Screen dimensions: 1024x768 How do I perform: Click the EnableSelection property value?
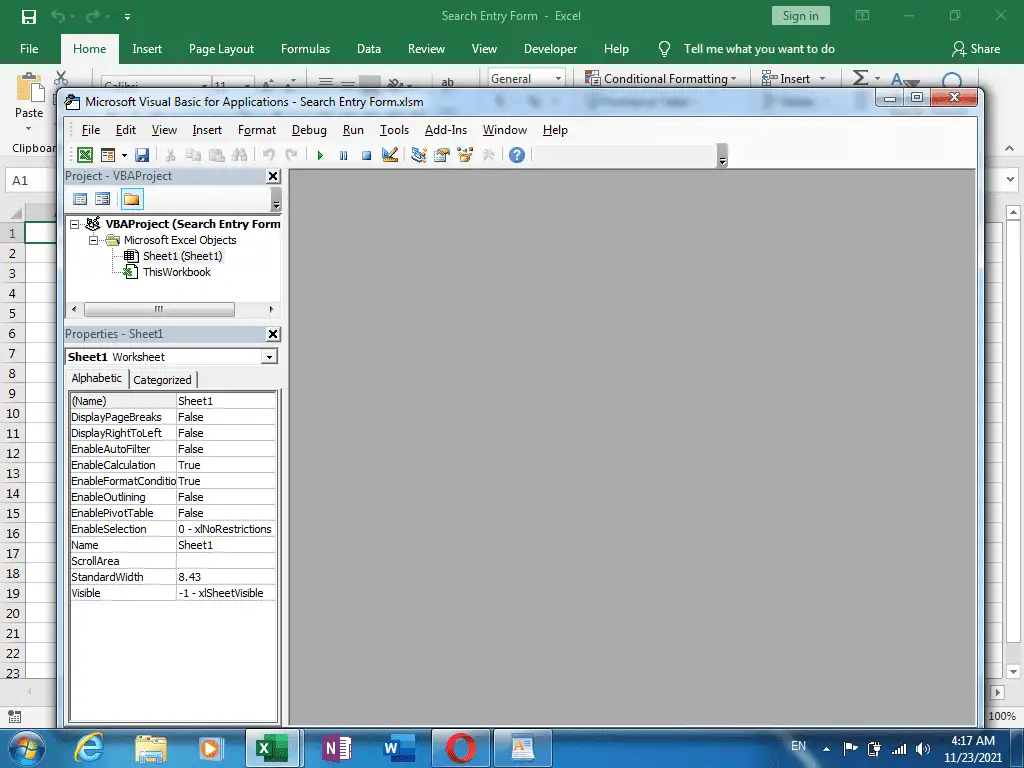coord(226,529)
